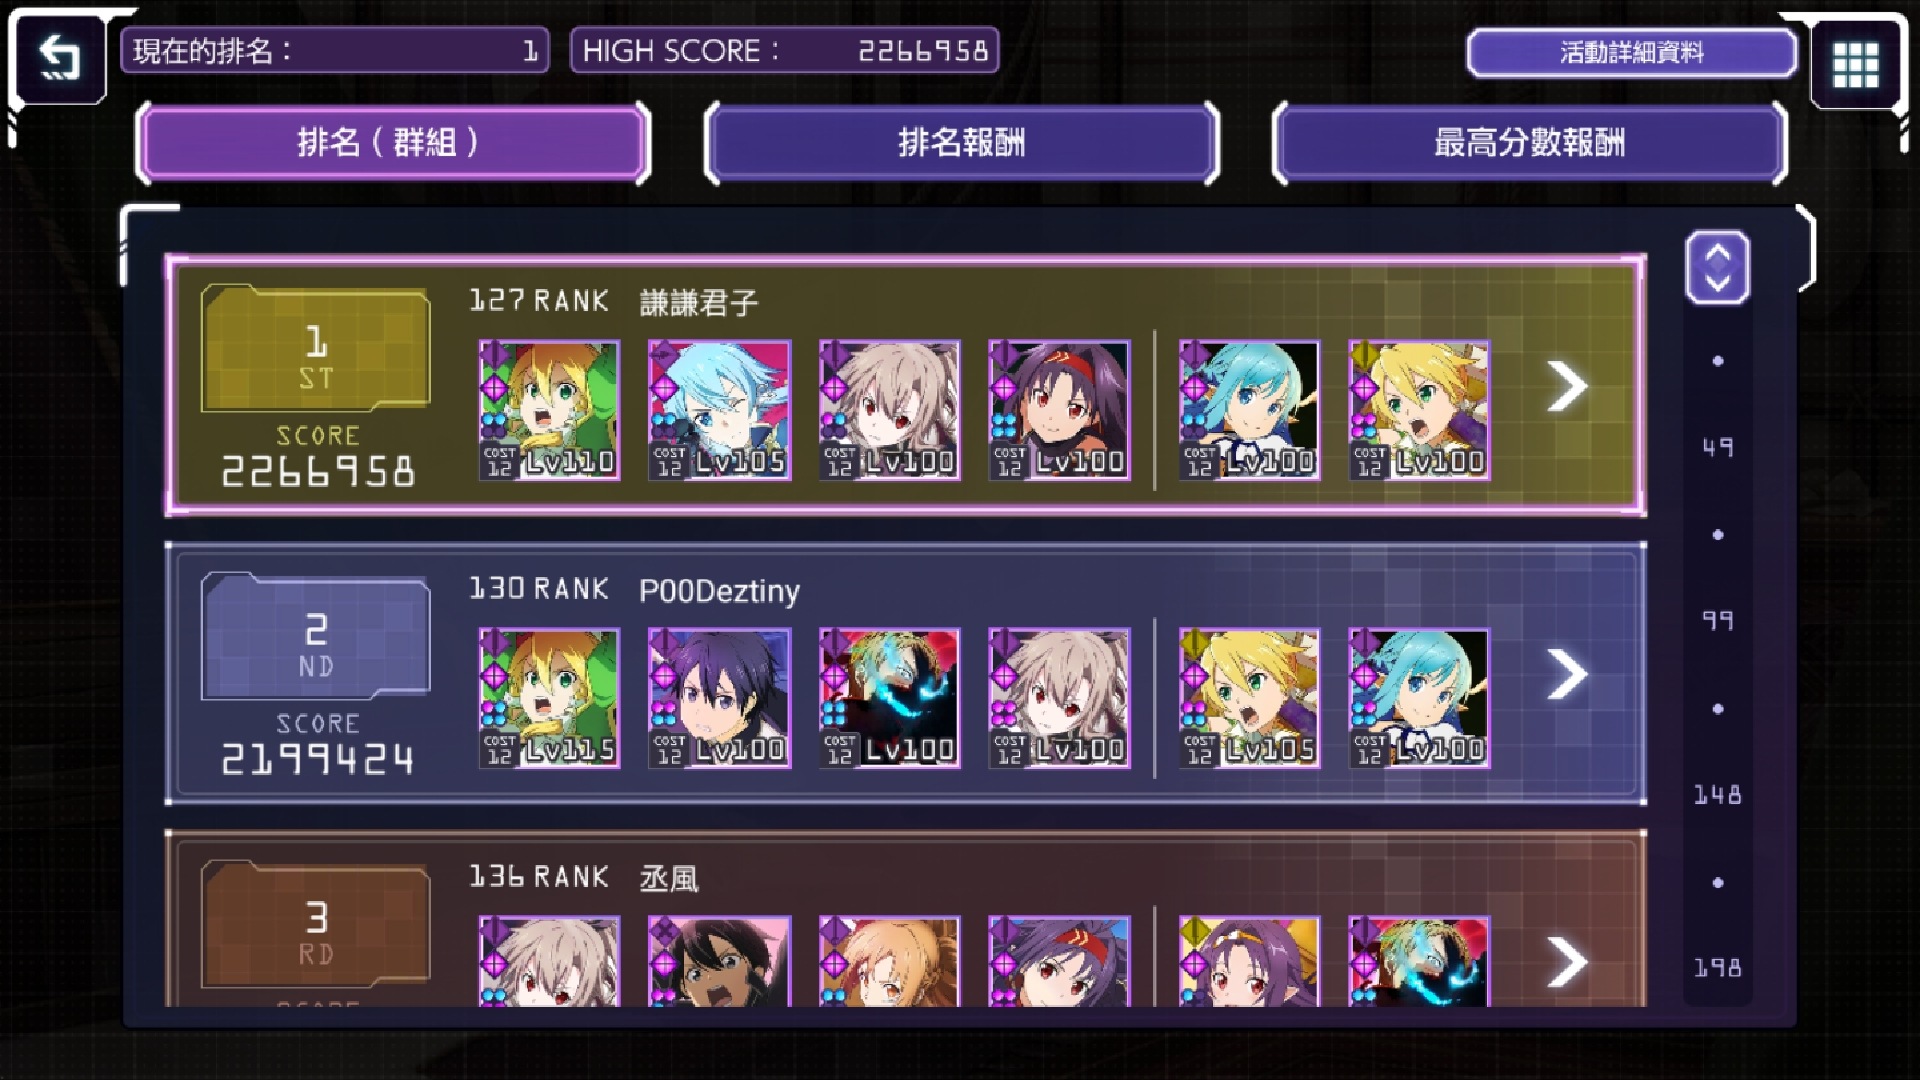This screenshot has height=1080, width=1920.
Task: Tap the up-down scroll toggle icon
Action: pos(1717,267)
